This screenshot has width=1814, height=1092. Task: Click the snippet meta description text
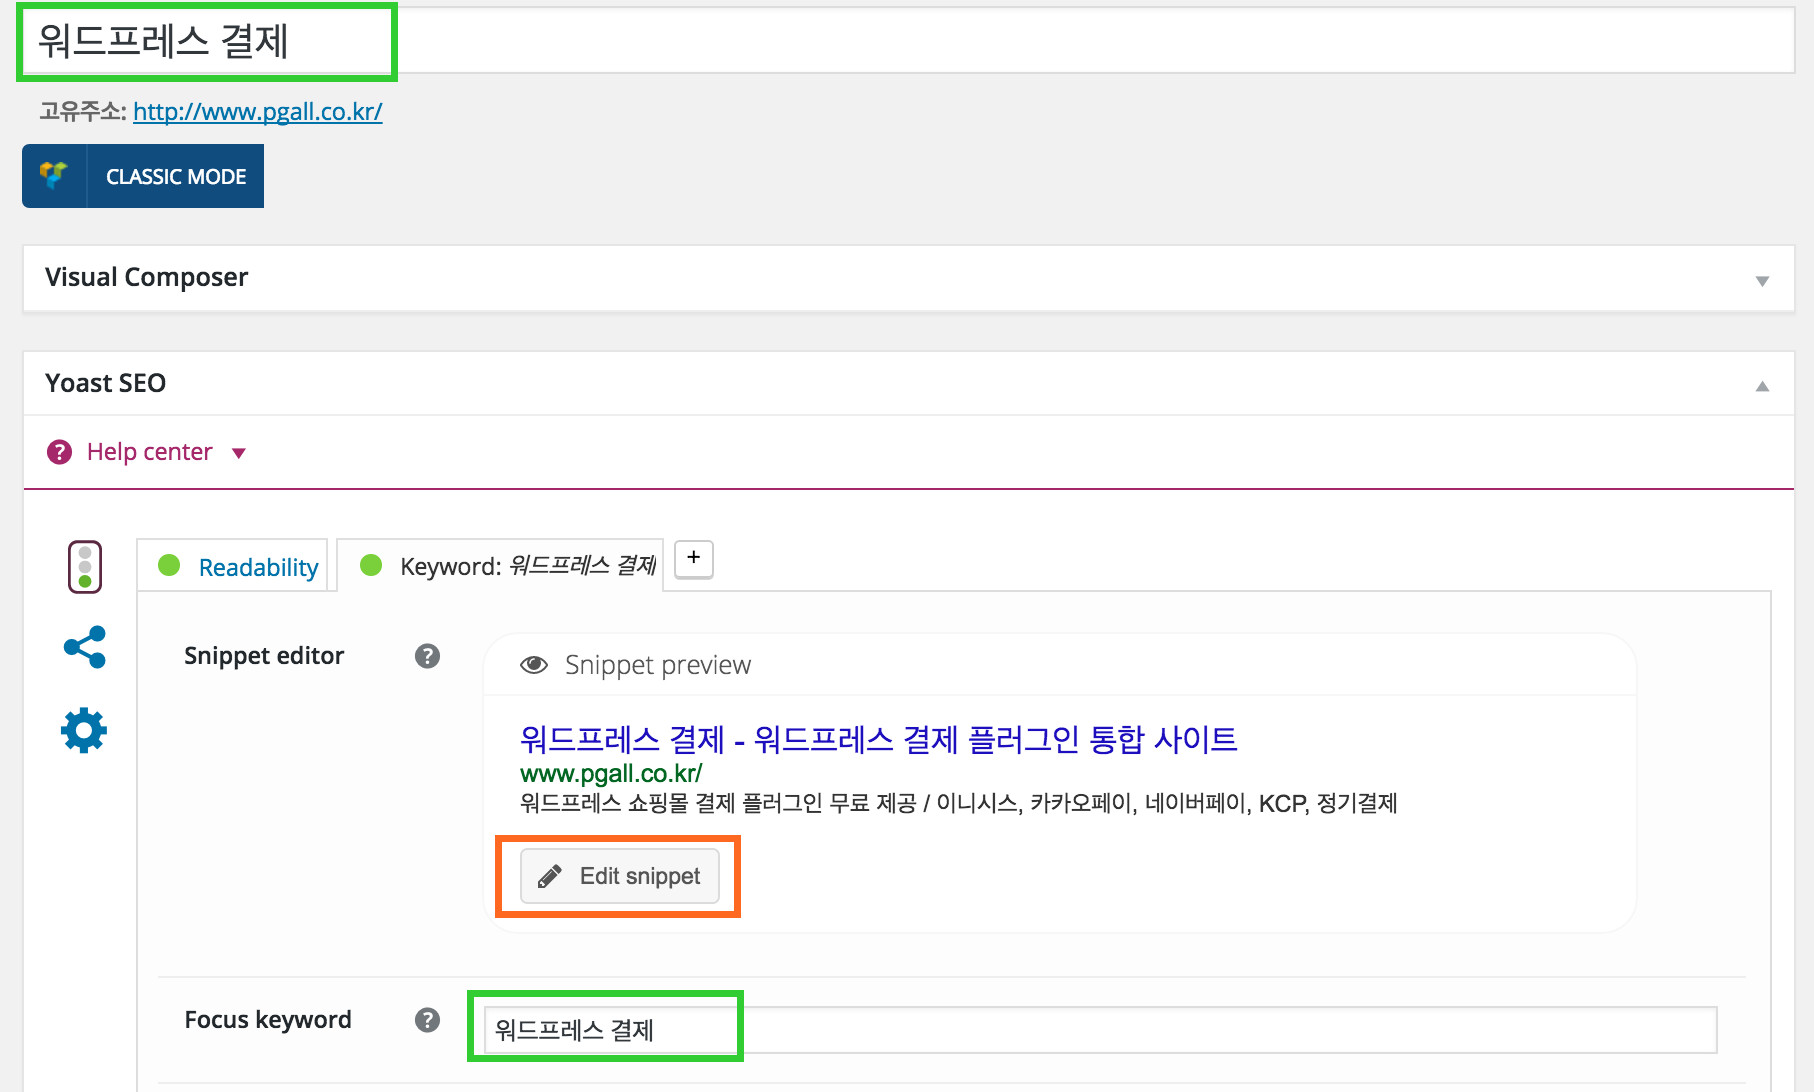[x=959, y=803]
